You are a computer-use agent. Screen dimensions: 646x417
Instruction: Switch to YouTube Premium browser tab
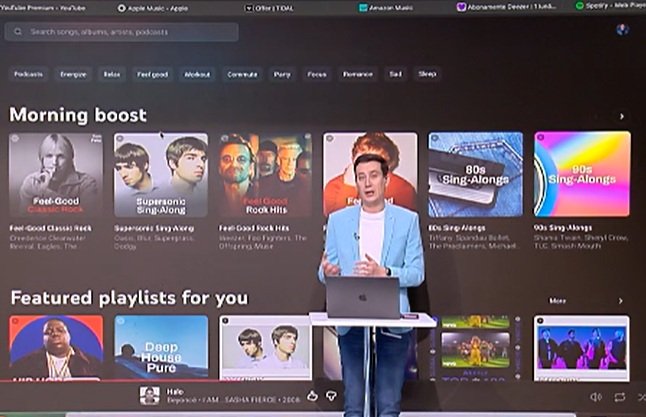point(43,7)
